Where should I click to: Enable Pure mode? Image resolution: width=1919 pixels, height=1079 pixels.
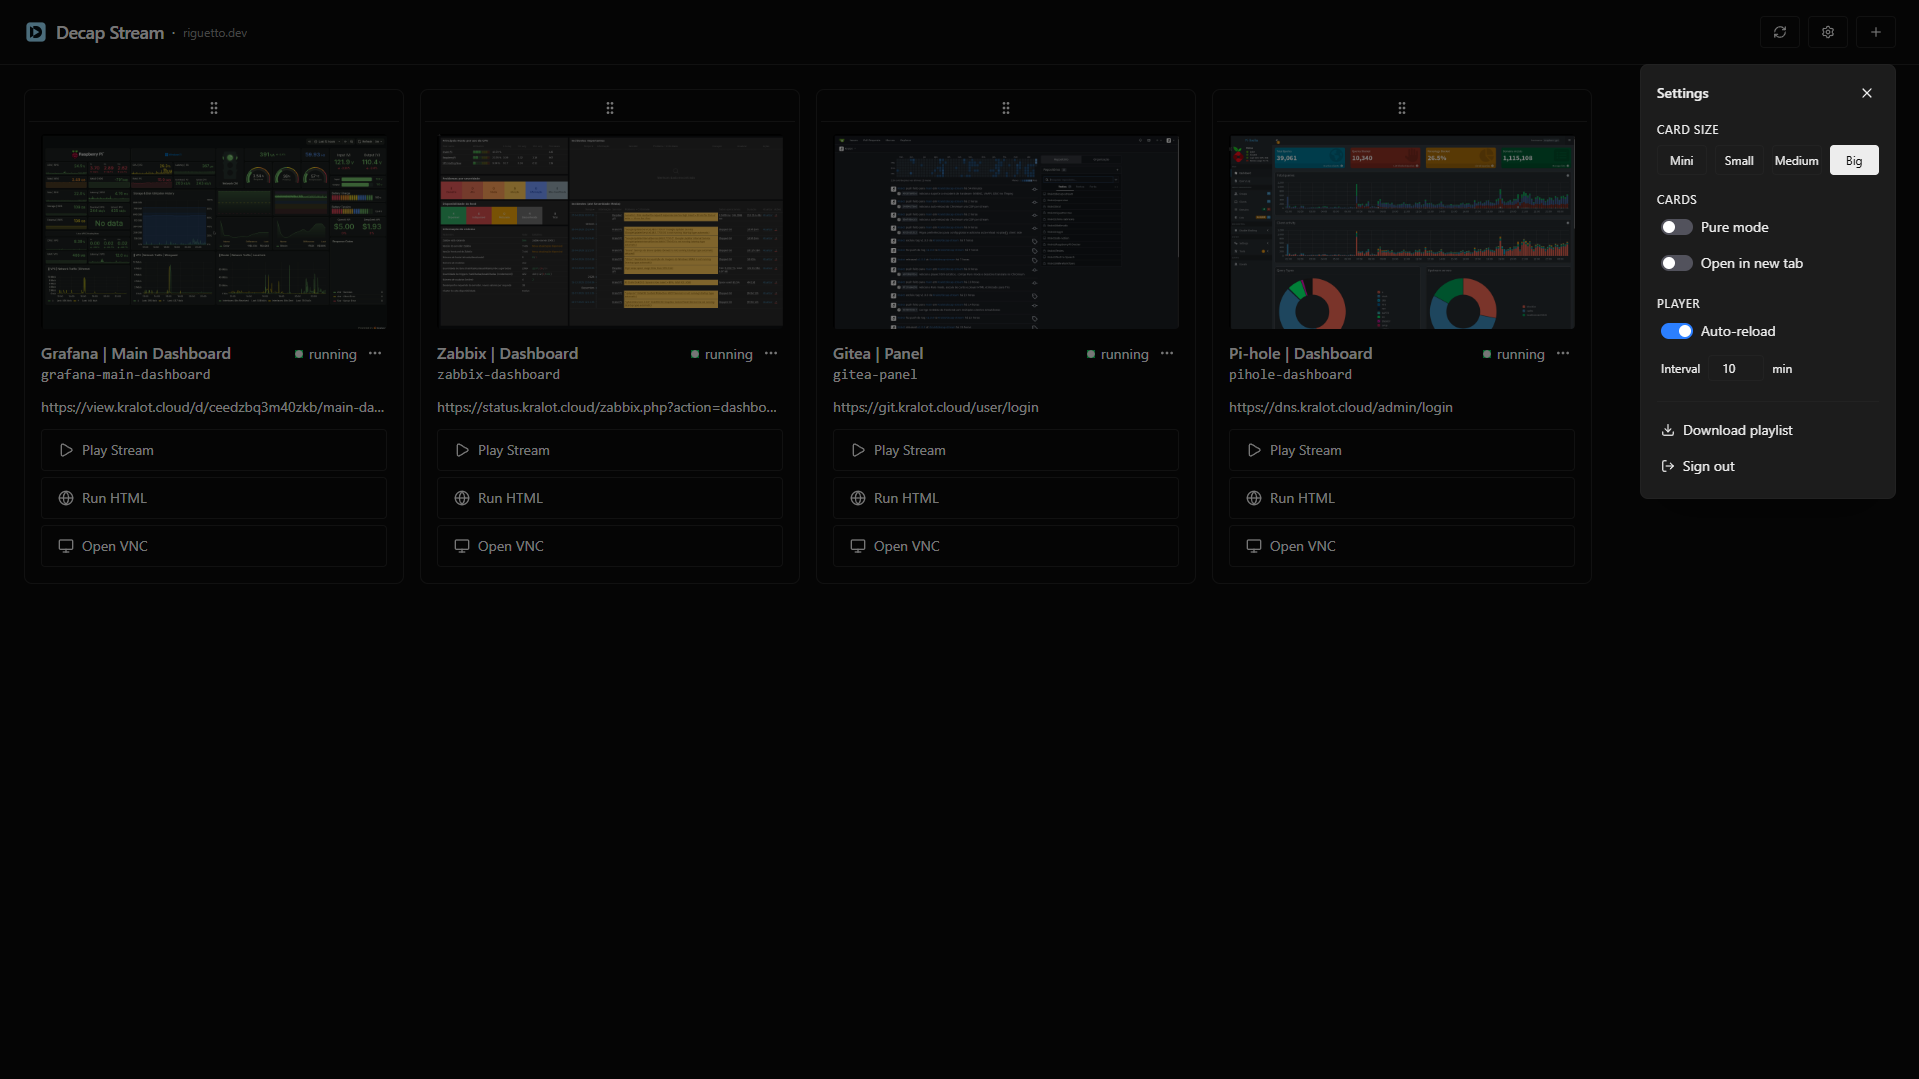click(1676, 227)
